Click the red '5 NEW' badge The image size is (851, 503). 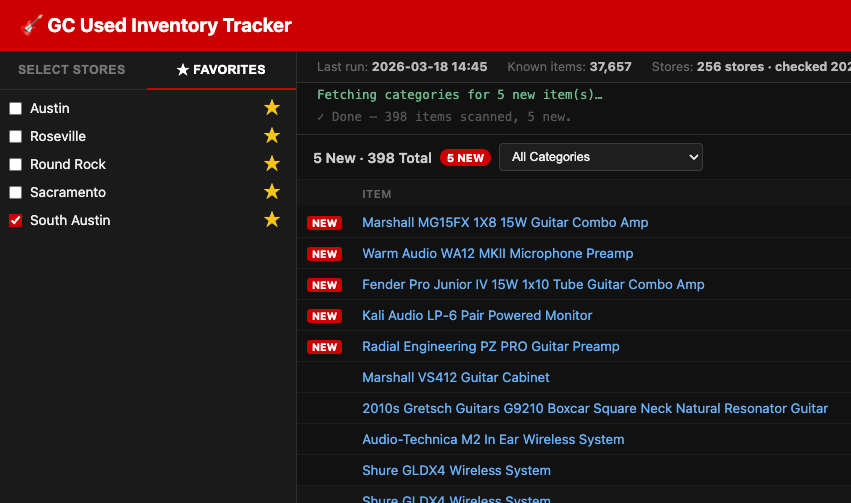[x=465, y=158]
